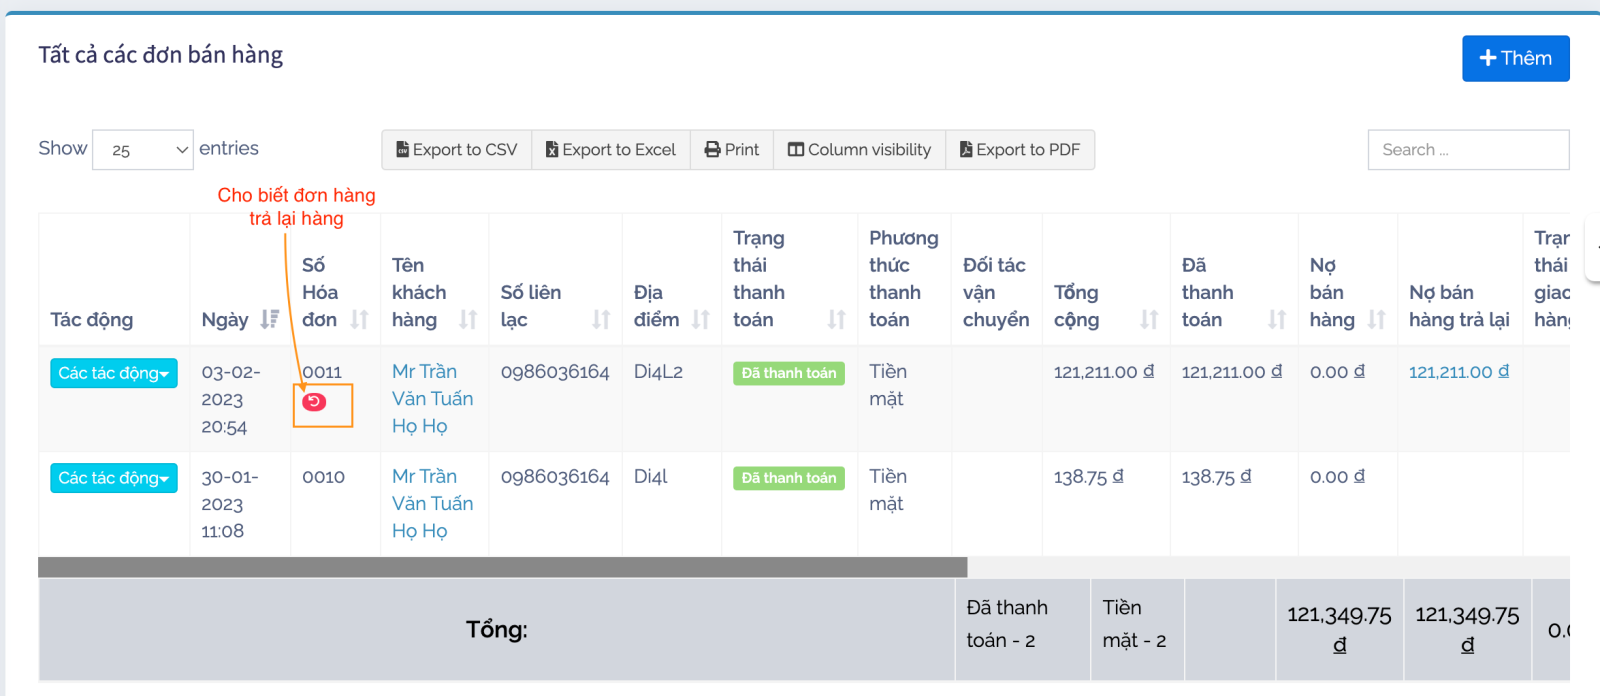Sort by the Số Hóa đơn column sort icon
1600x696 pixels.
coord(359,319)
